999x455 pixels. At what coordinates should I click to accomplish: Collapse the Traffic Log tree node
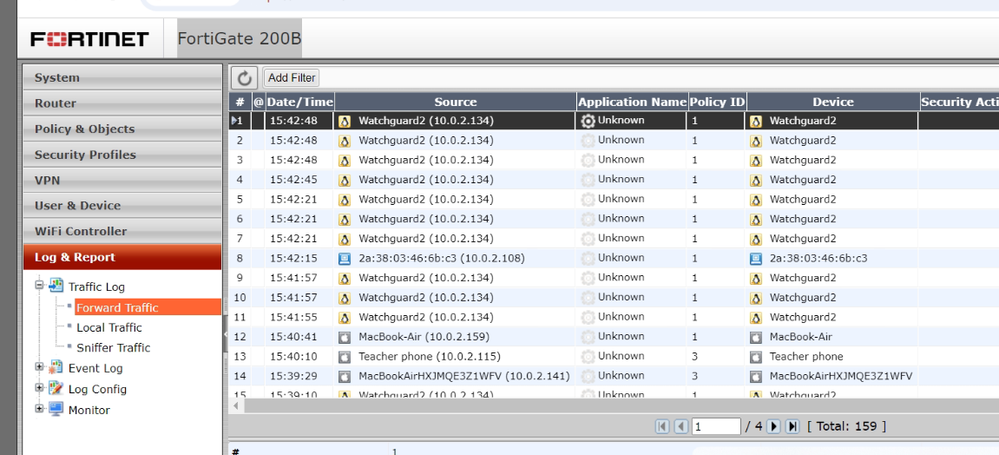click(x=40, y=285)
